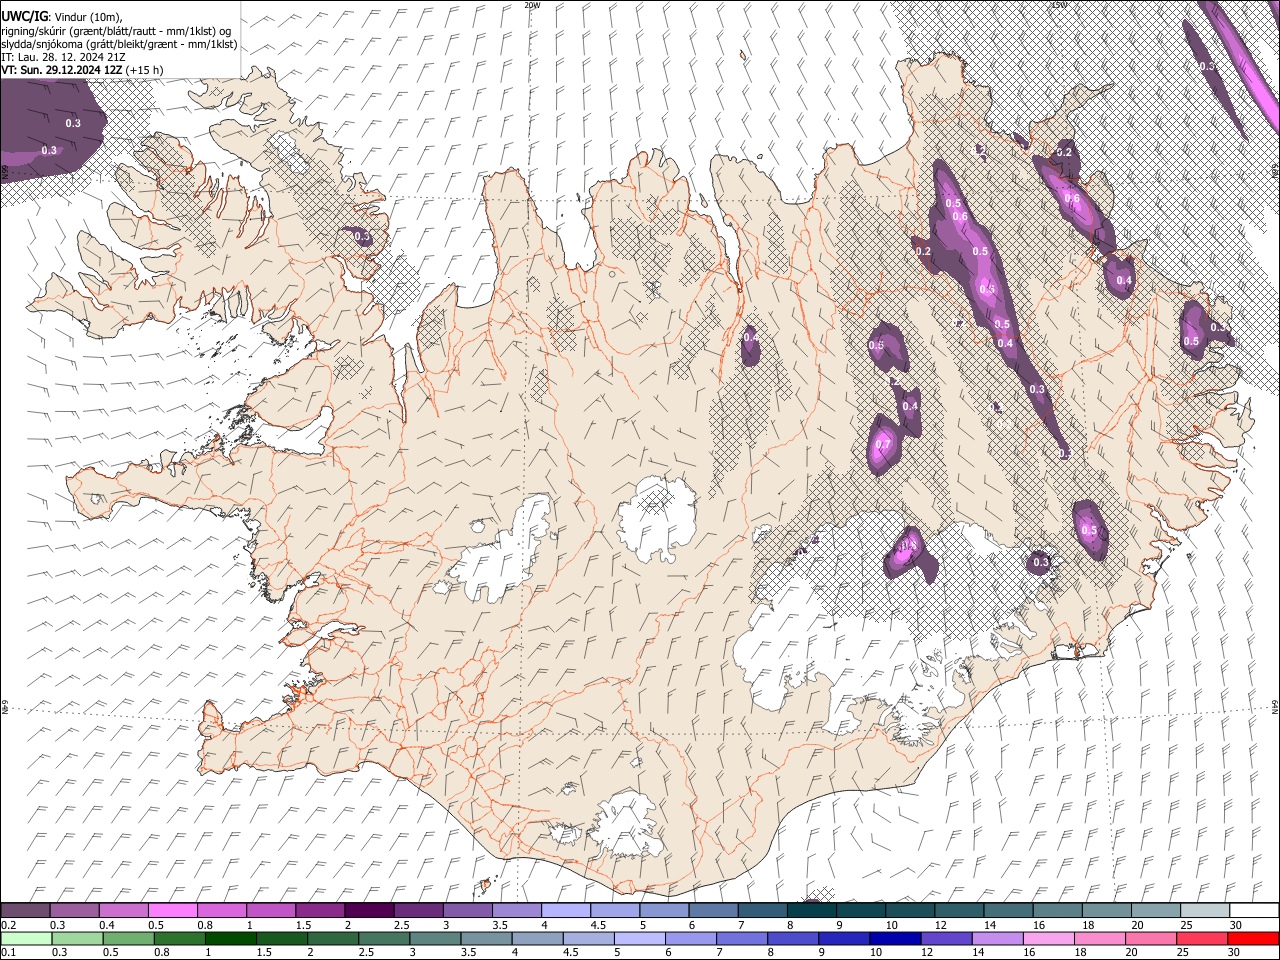Viewport: 1280px width, 960px height.
Task: Click the 20W longitude label at top
Action: [532, 5]
